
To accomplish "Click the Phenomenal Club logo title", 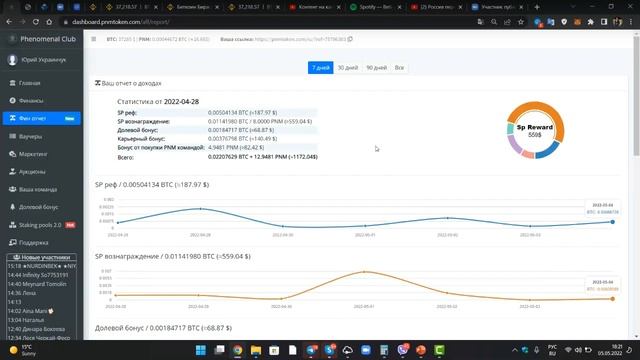I will [48, 39].
